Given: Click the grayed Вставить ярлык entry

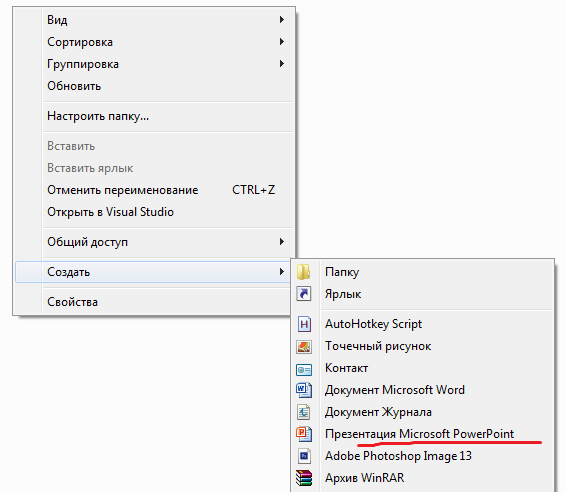Looking at the screenshot, I should (x=154, y=168).
